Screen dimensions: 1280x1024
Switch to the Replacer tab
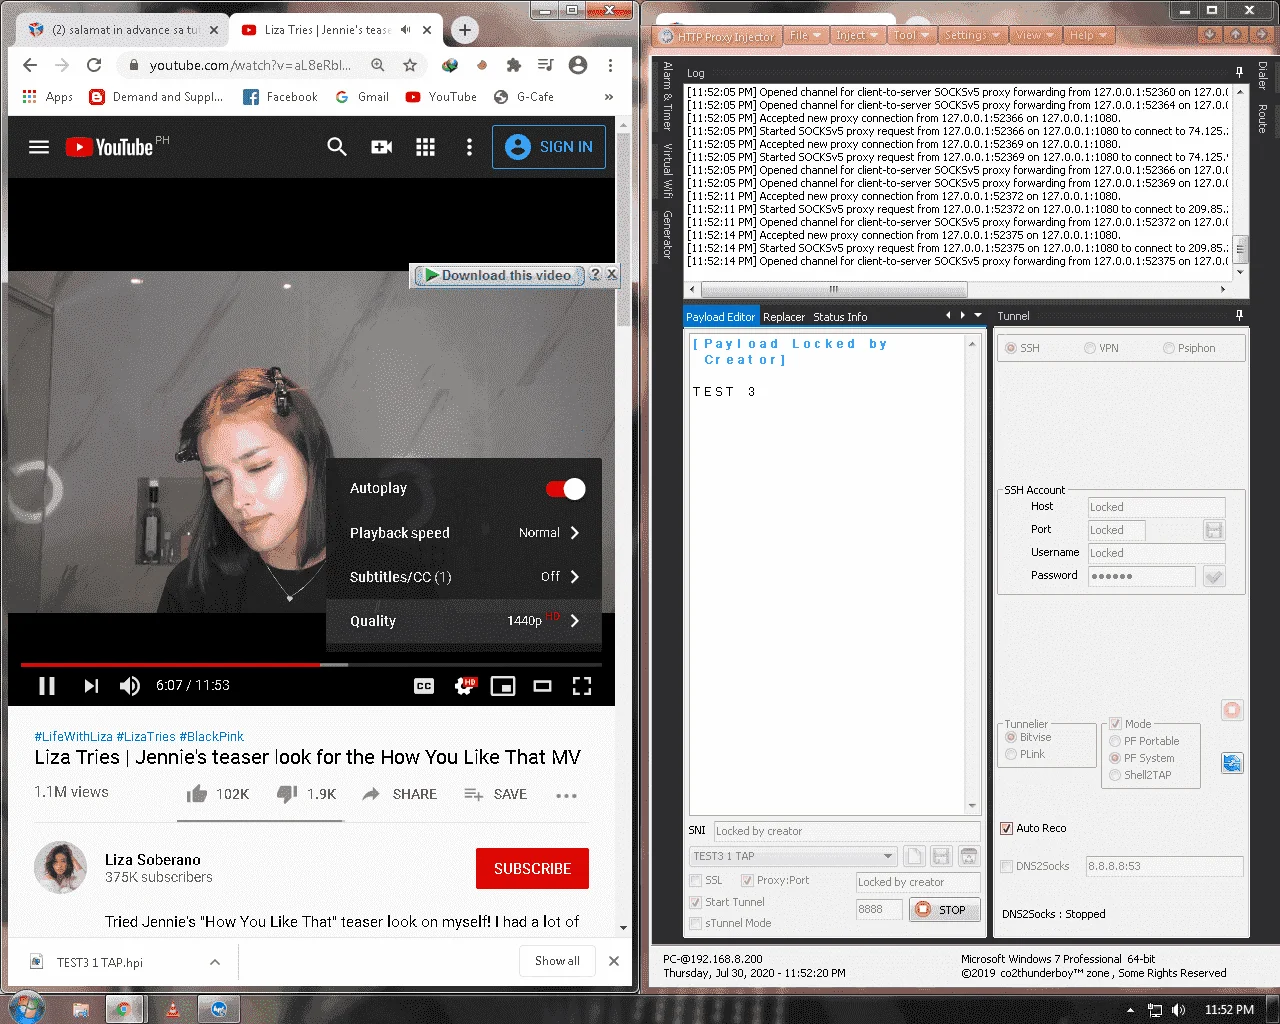(784, 317)
